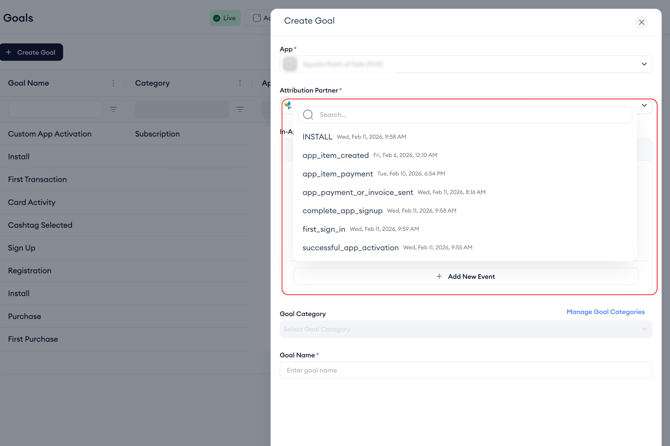This screenshot has width=670, height=446.
Task: Open Goal Name column options menu
Action: point(113,84)
